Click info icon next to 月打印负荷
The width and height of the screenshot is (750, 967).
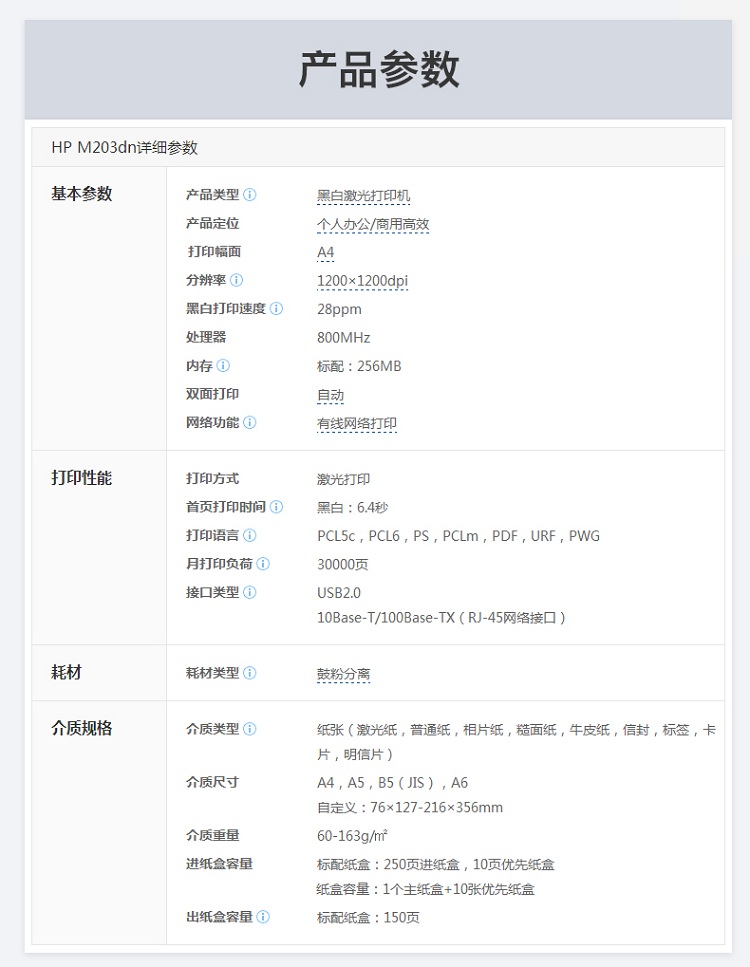coord(263,564)
